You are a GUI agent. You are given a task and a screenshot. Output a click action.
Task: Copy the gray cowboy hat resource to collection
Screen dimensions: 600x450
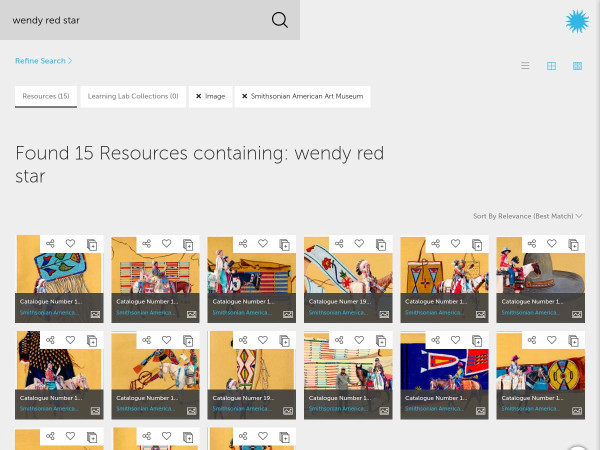[573, 244]
